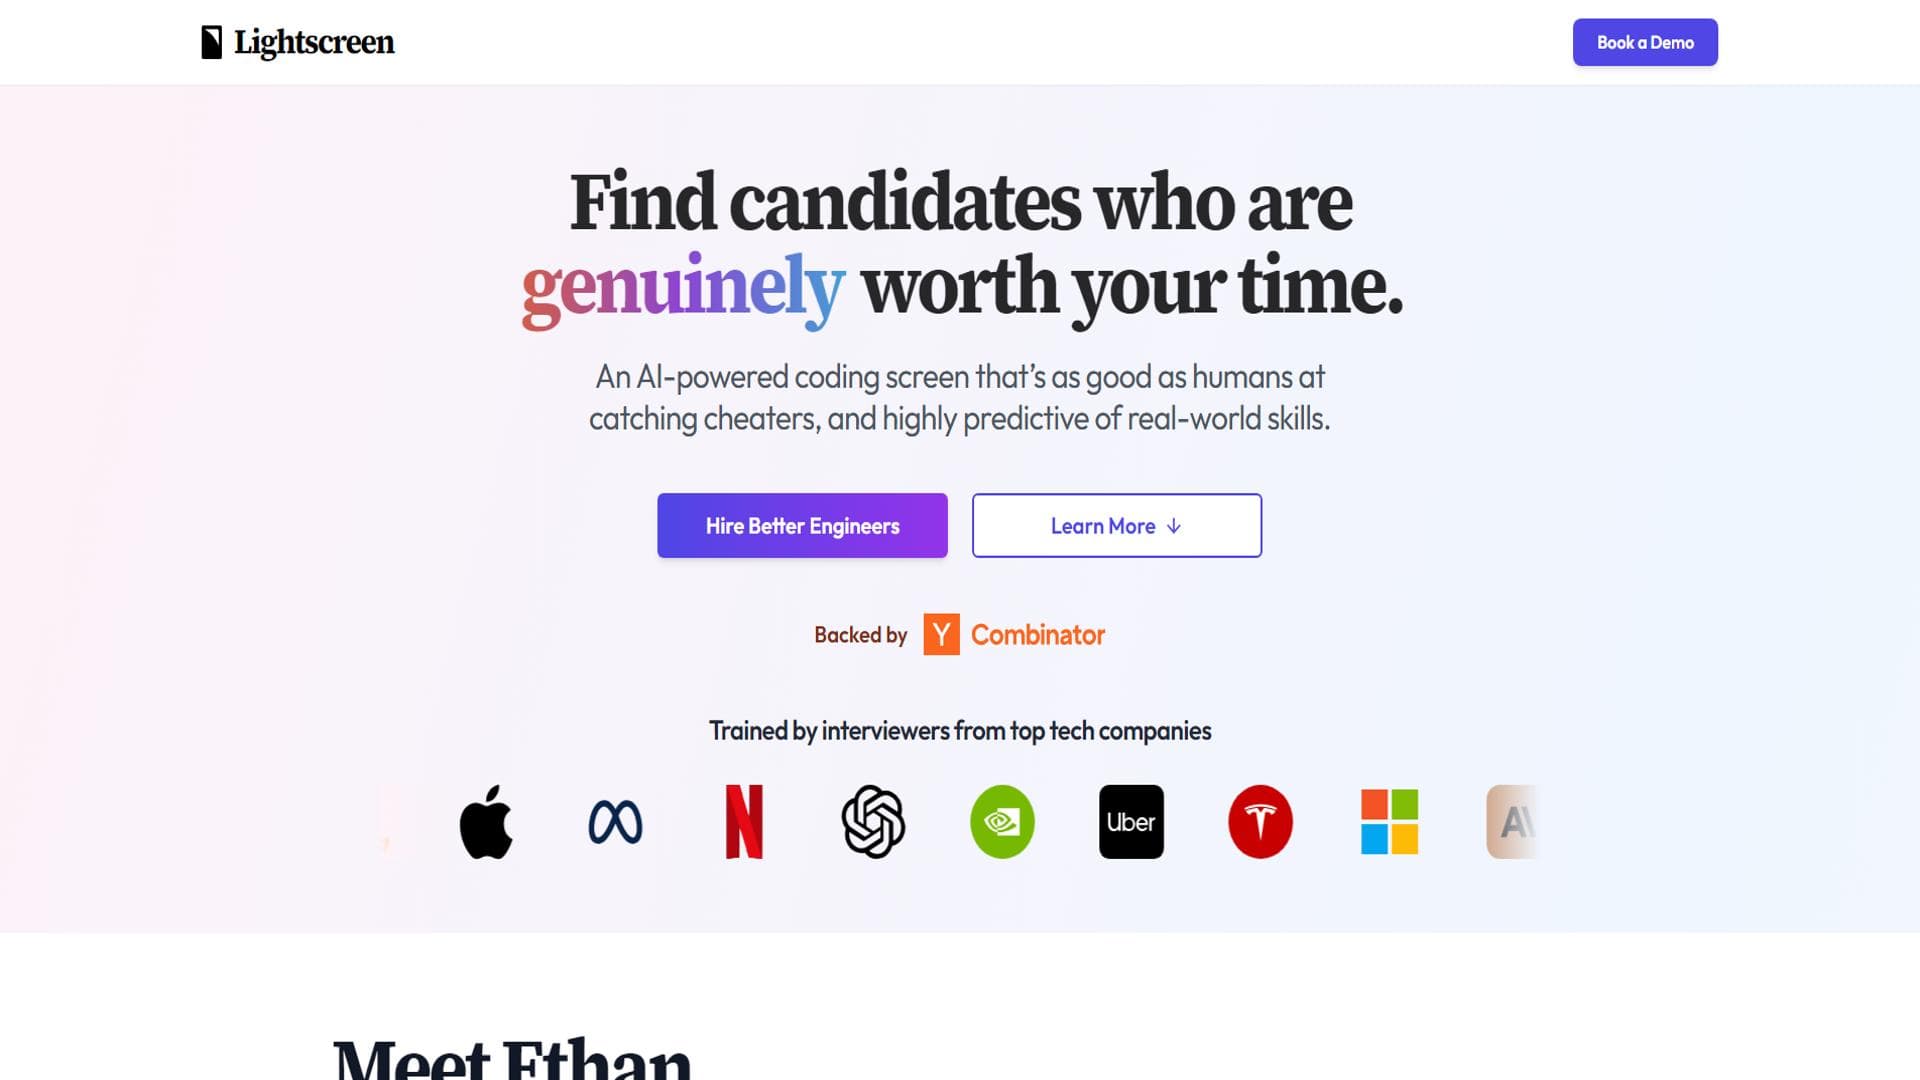Open the Combinator text link
1920x1080 pixels.
tap(1037, 635)
